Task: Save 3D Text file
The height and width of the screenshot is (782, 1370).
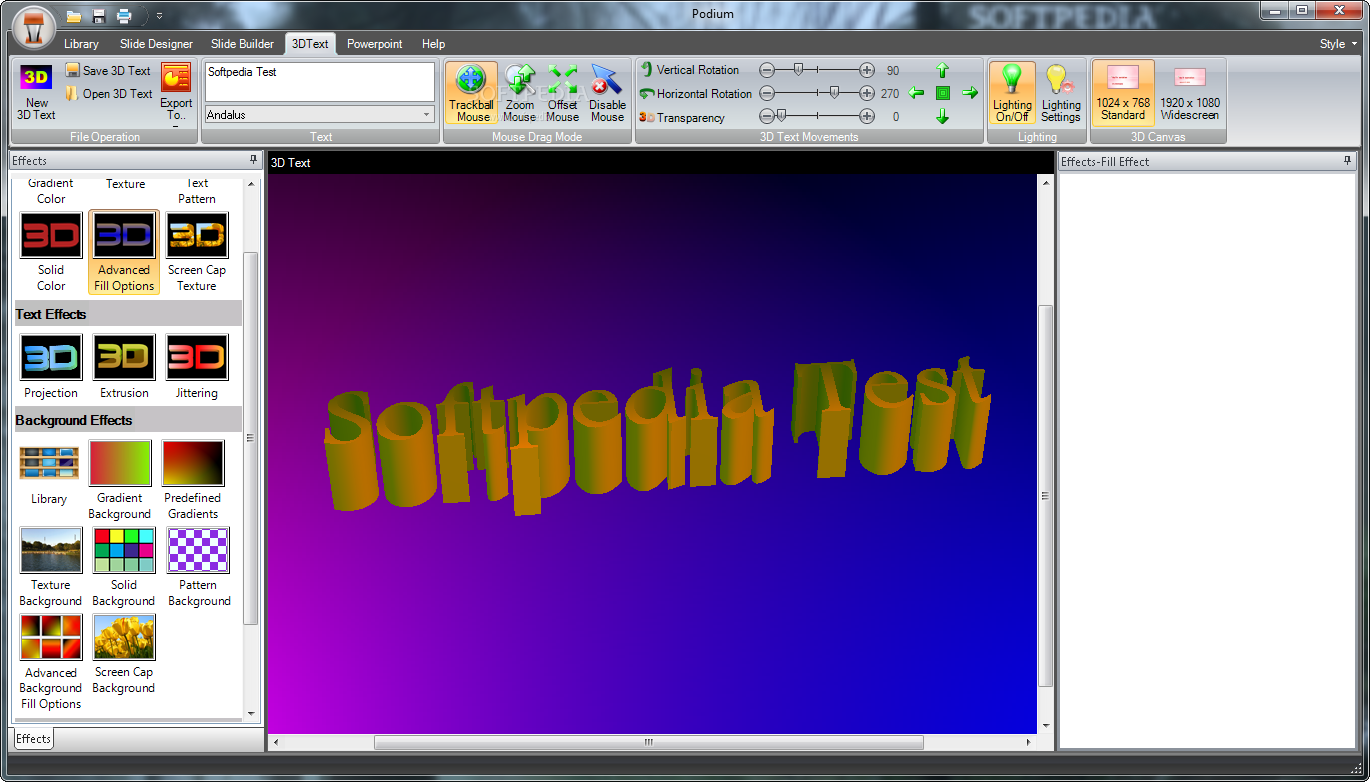Action: [108, 71]
